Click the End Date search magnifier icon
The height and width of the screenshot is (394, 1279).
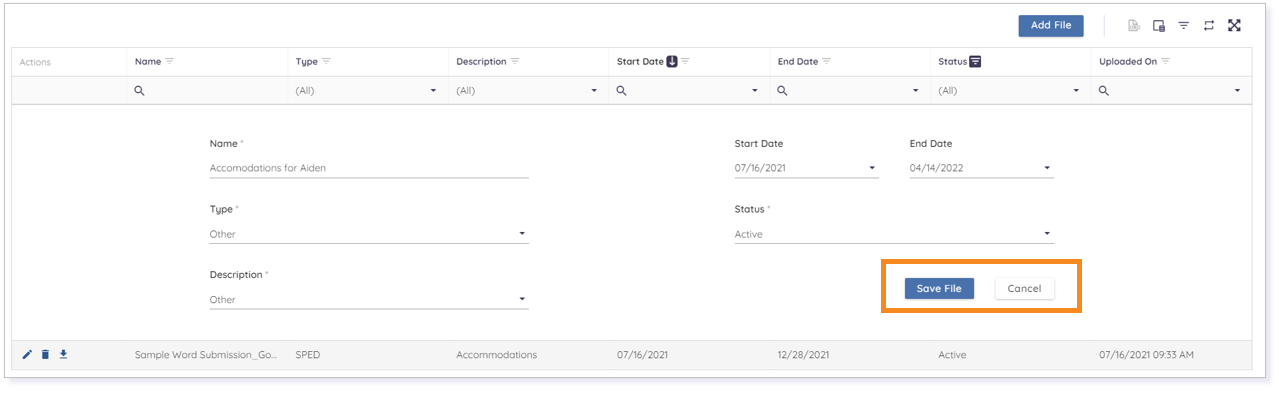coord(782,90)
